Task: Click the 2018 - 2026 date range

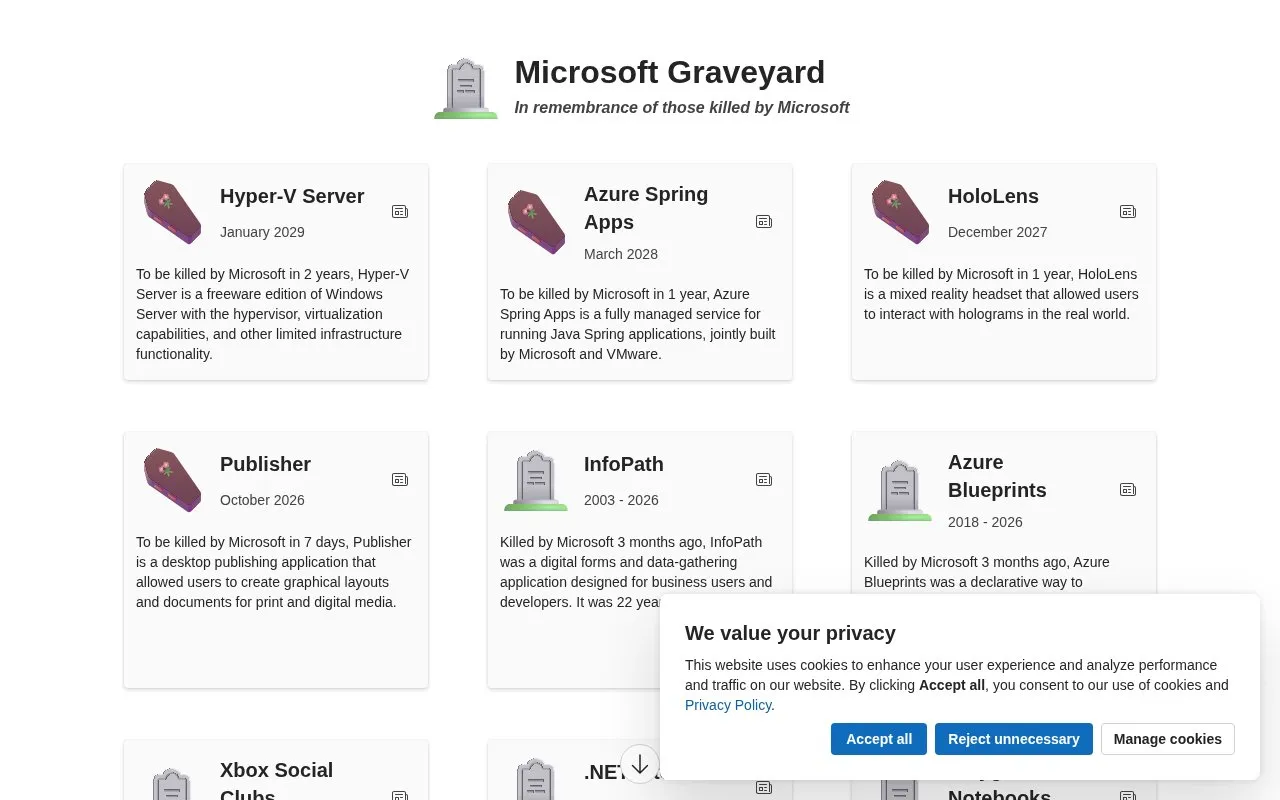Action: (x=985, y=522)
